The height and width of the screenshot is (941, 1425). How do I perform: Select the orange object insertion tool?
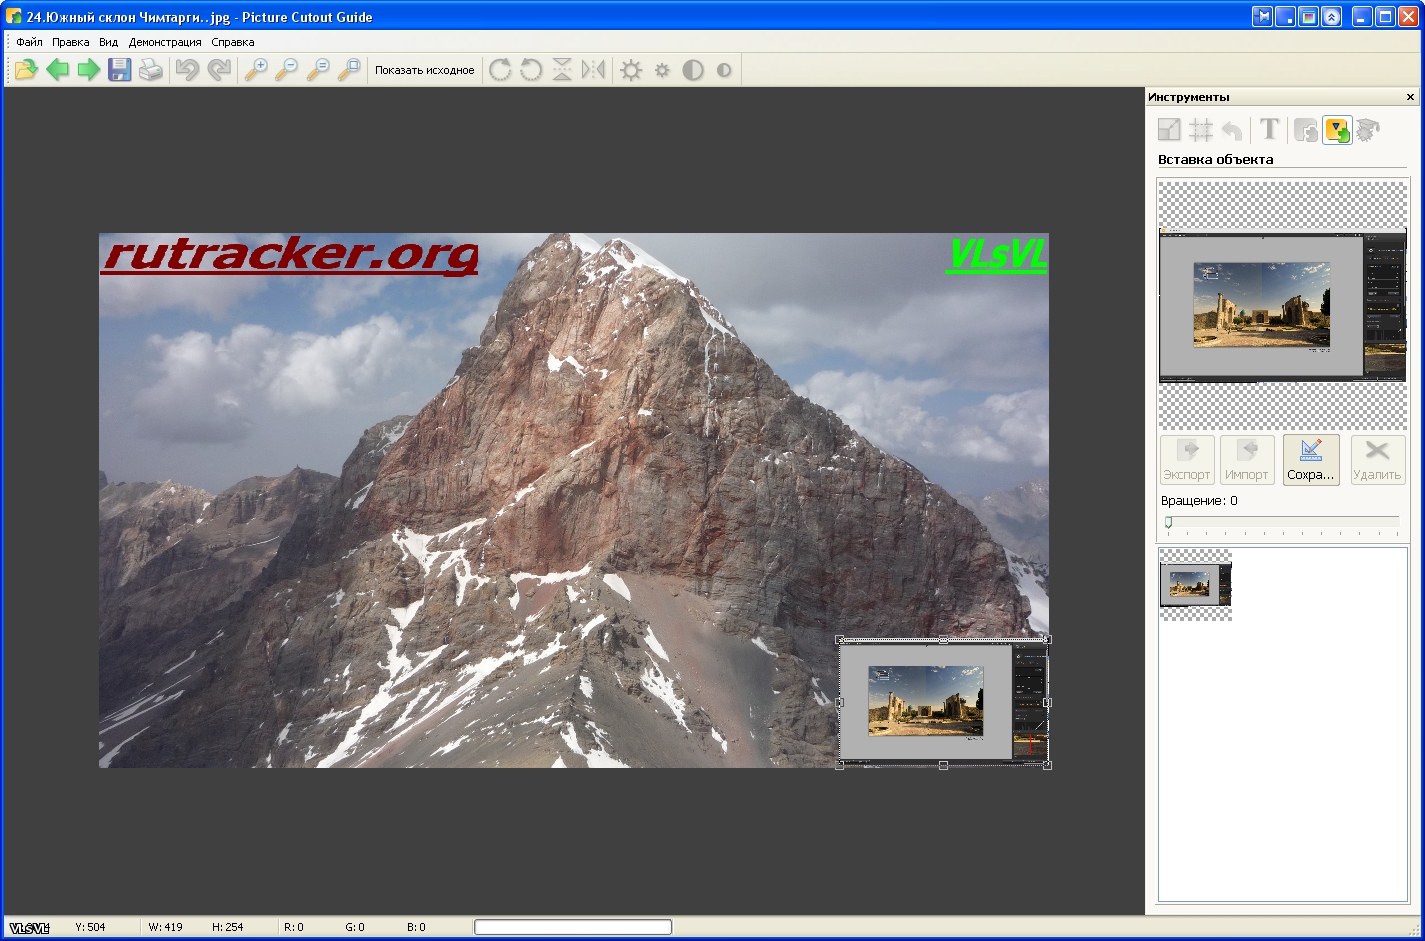coord(1337,130)
